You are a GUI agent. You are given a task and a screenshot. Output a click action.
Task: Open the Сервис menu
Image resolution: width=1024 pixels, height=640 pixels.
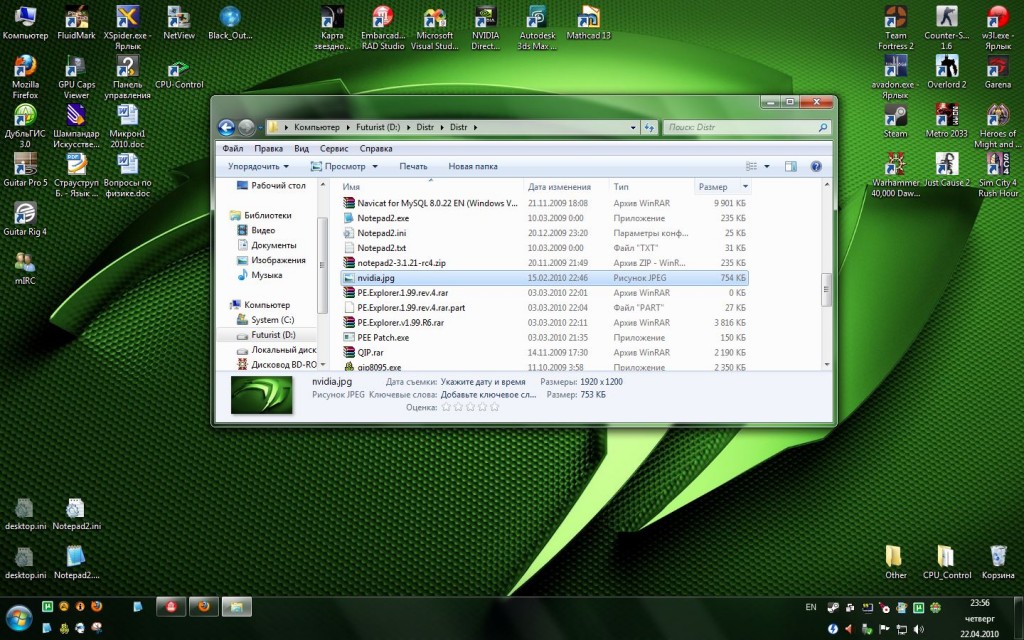pyautogui.click(x=334, y=148)
